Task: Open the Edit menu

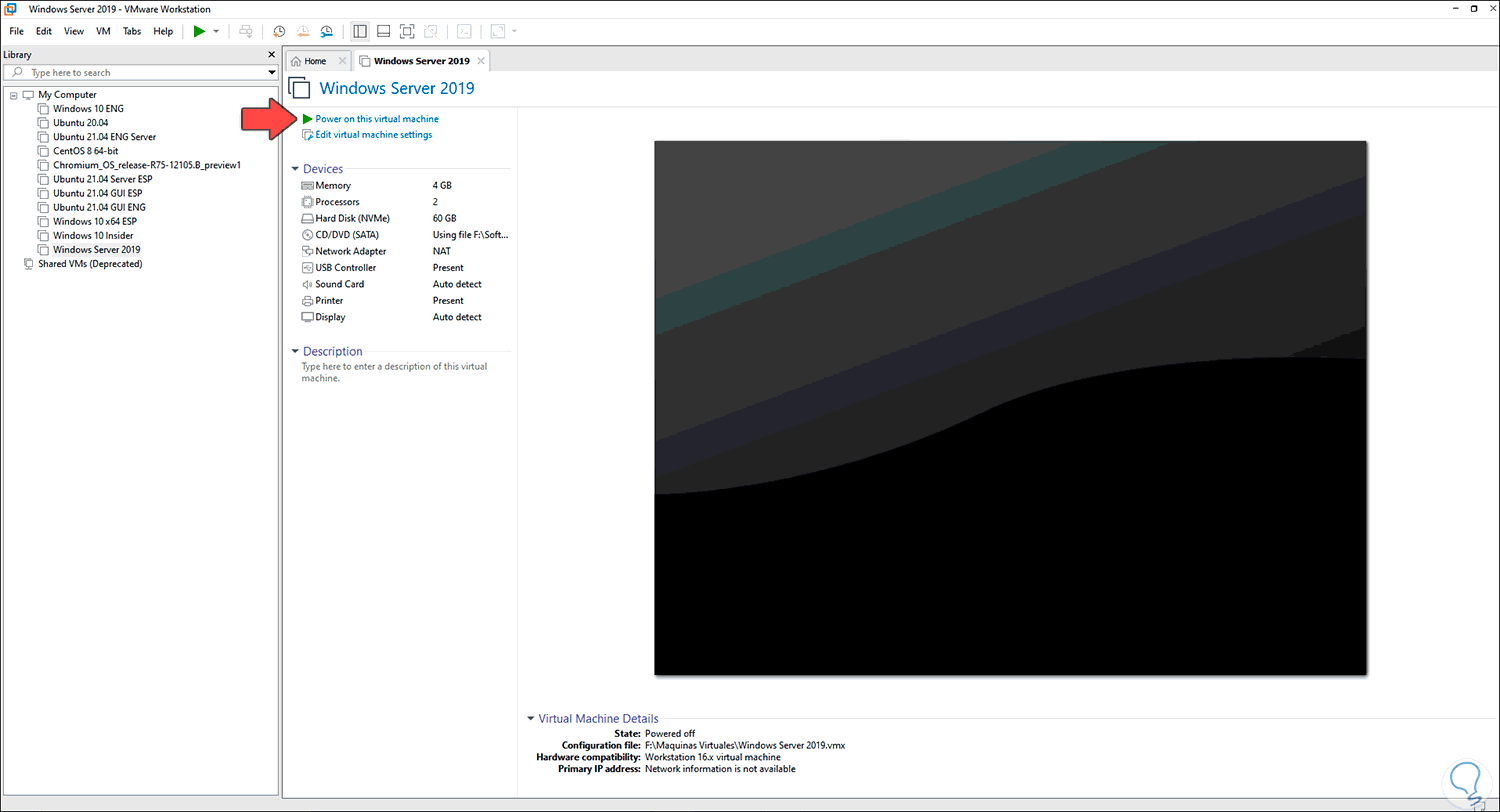Action: click(x=44, y=31)
